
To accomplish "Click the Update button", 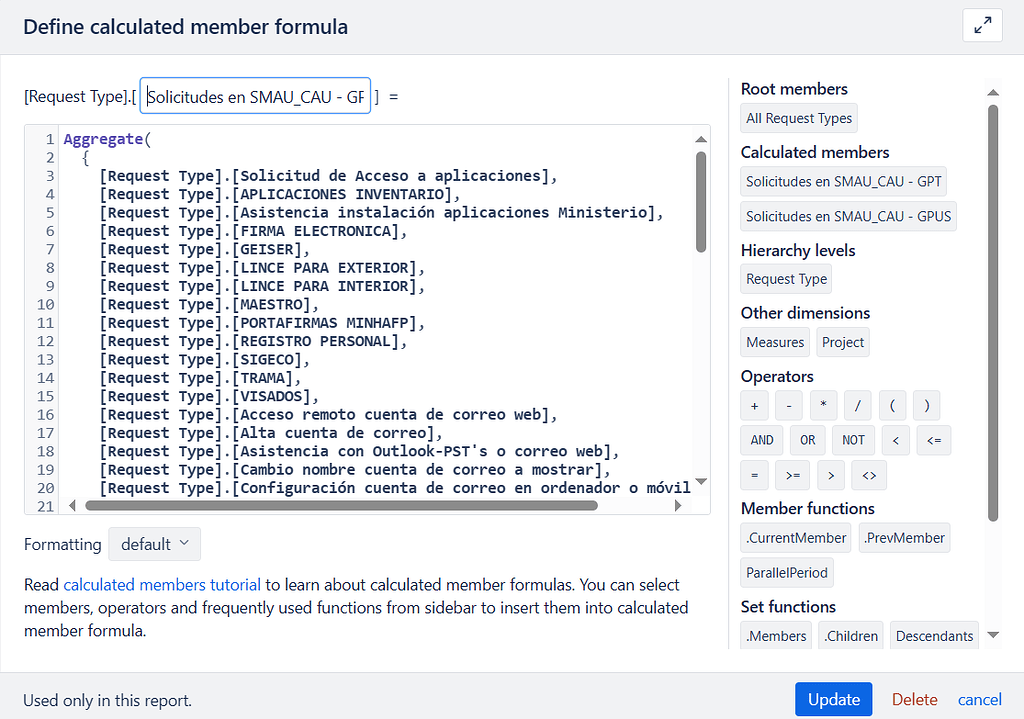I will click(x=833, y=698).
